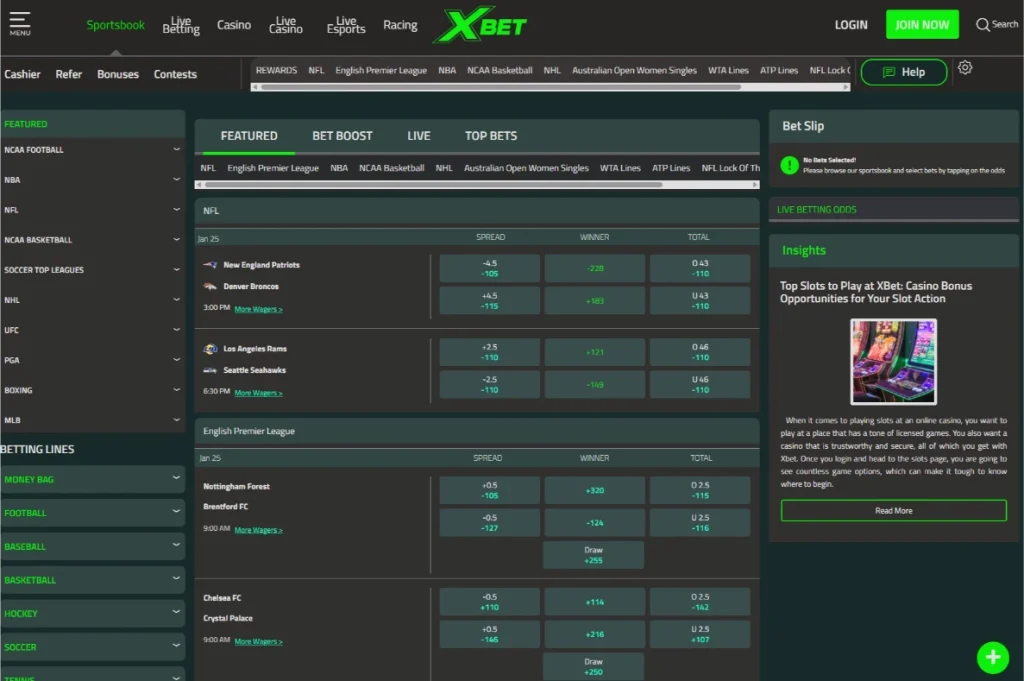Select Chelsea FC winner +114
The width and height of the screenshot is (1024, 681).
(x=594, y=602)
